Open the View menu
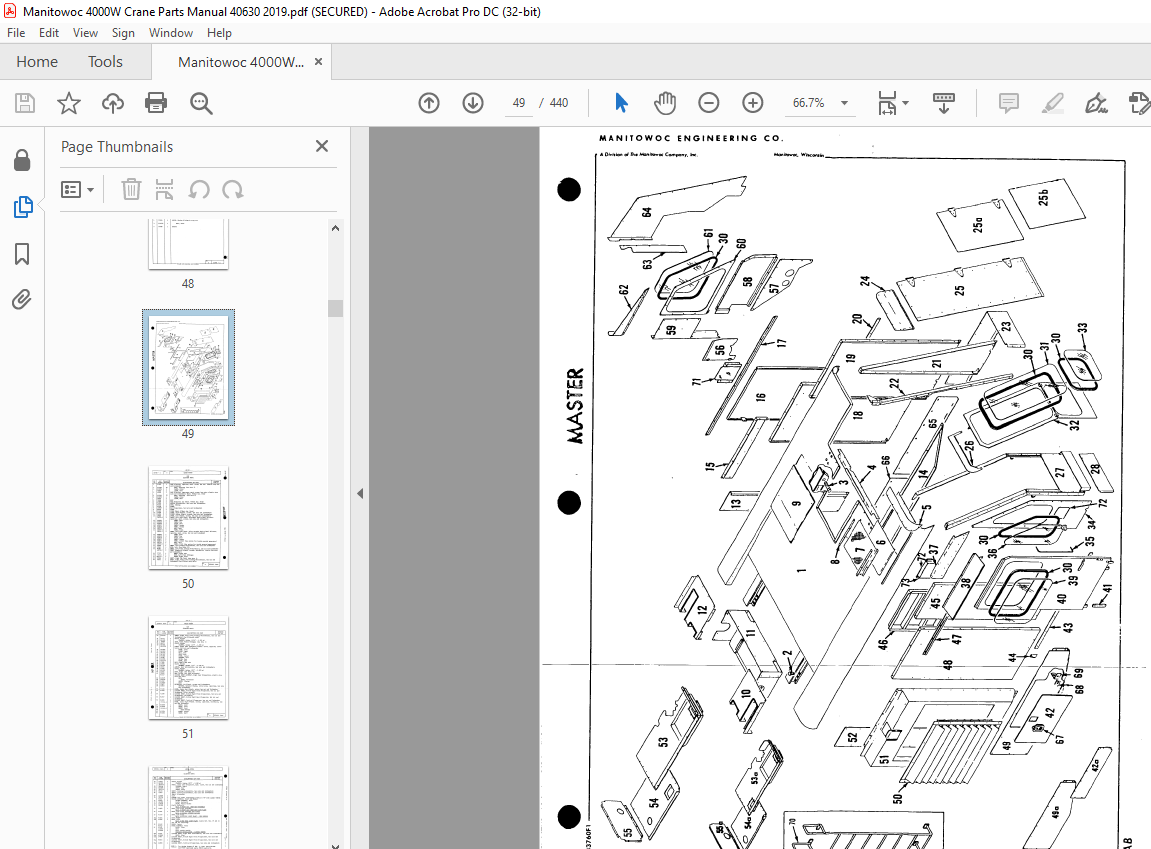1151x849 pixels. coord(85,33)
